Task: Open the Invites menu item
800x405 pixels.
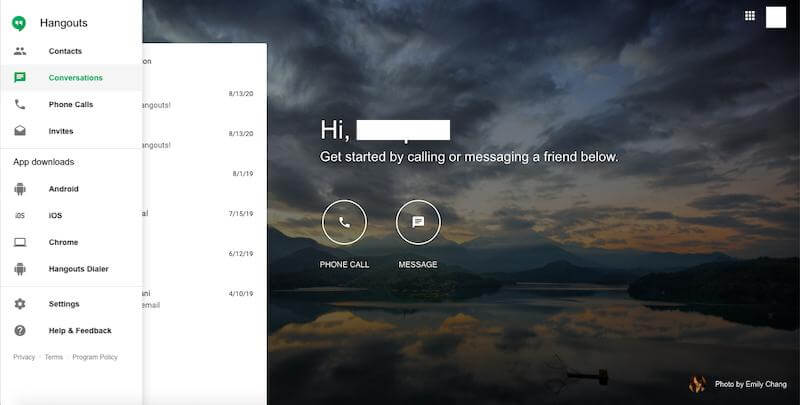Action: click(71, 131)
